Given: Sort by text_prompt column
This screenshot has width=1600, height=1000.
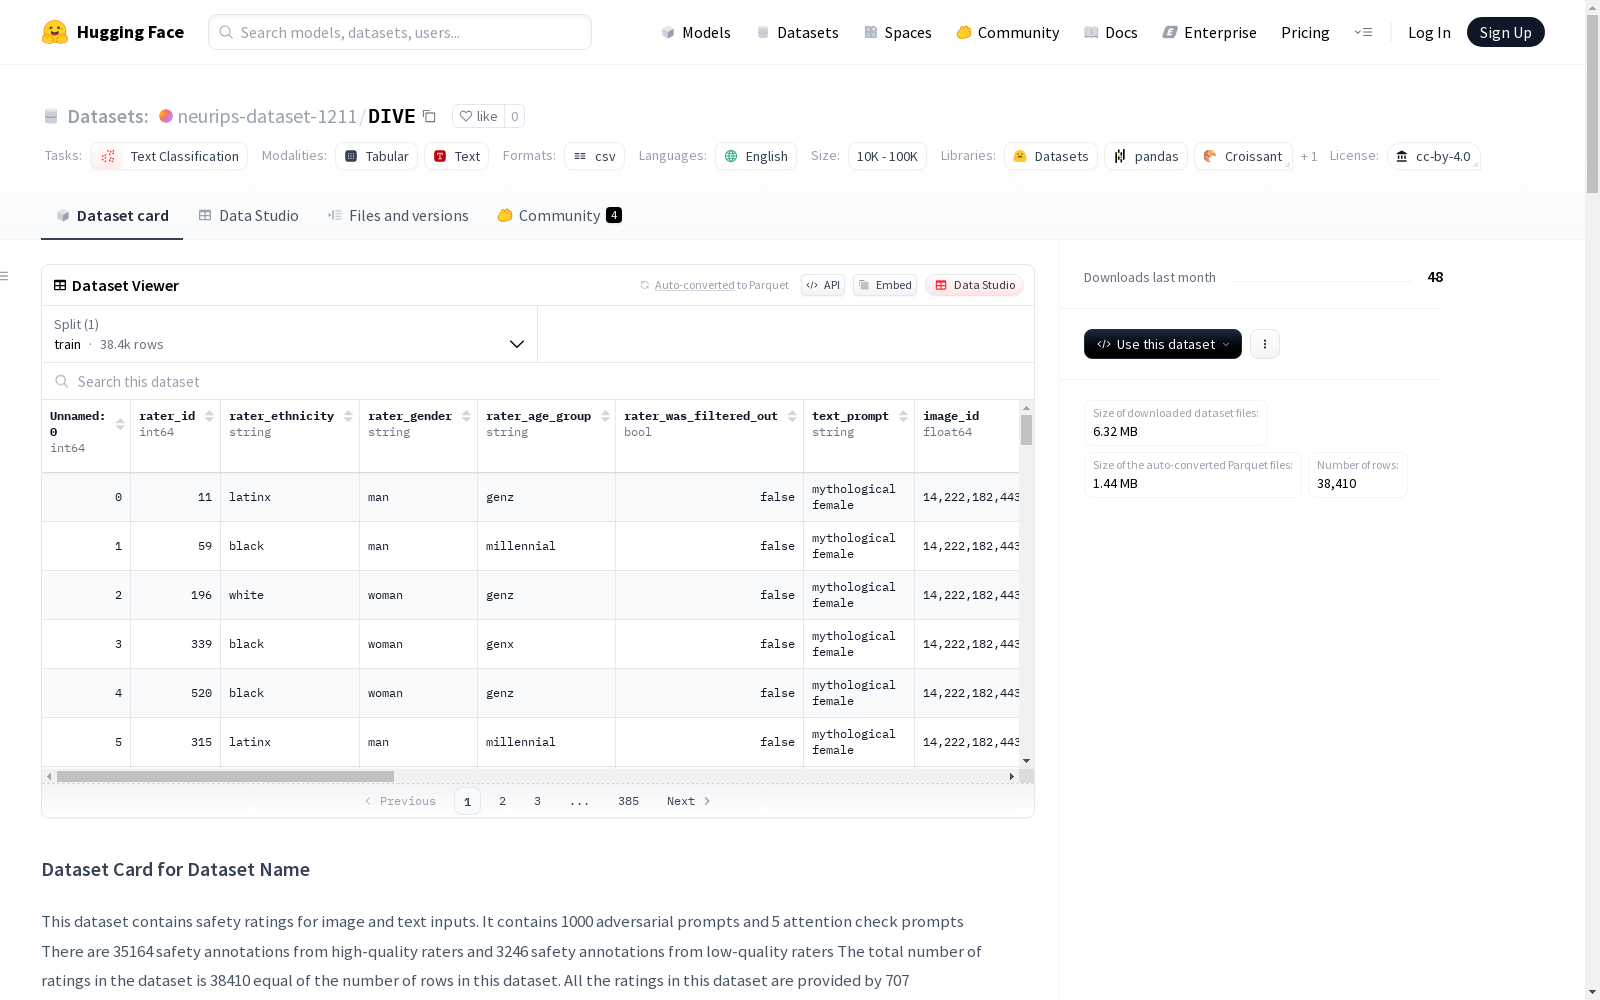Looking at the screenshot, I should click(x=903, y=416).
